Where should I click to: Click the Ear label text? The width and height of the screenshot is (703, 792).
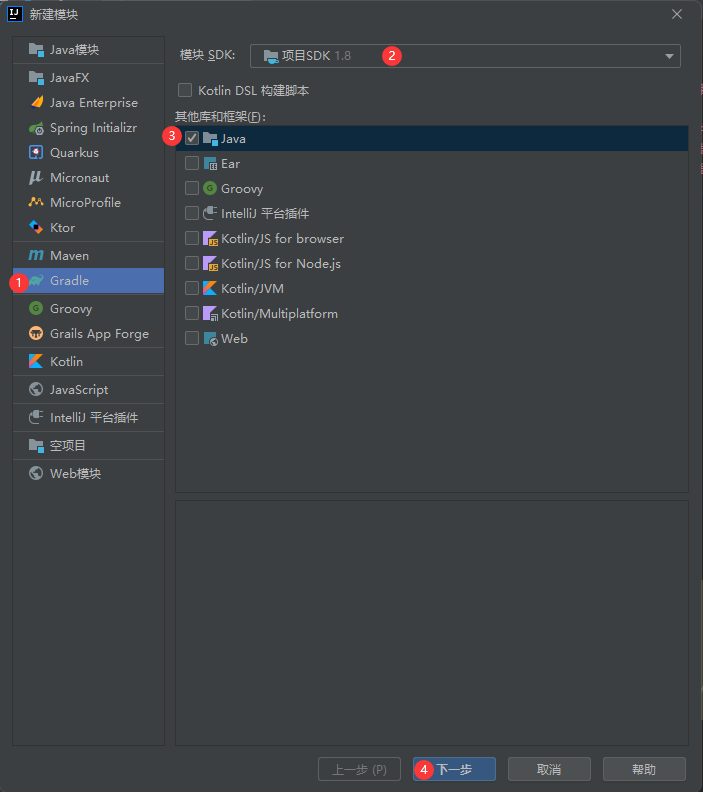click(230, 164)
